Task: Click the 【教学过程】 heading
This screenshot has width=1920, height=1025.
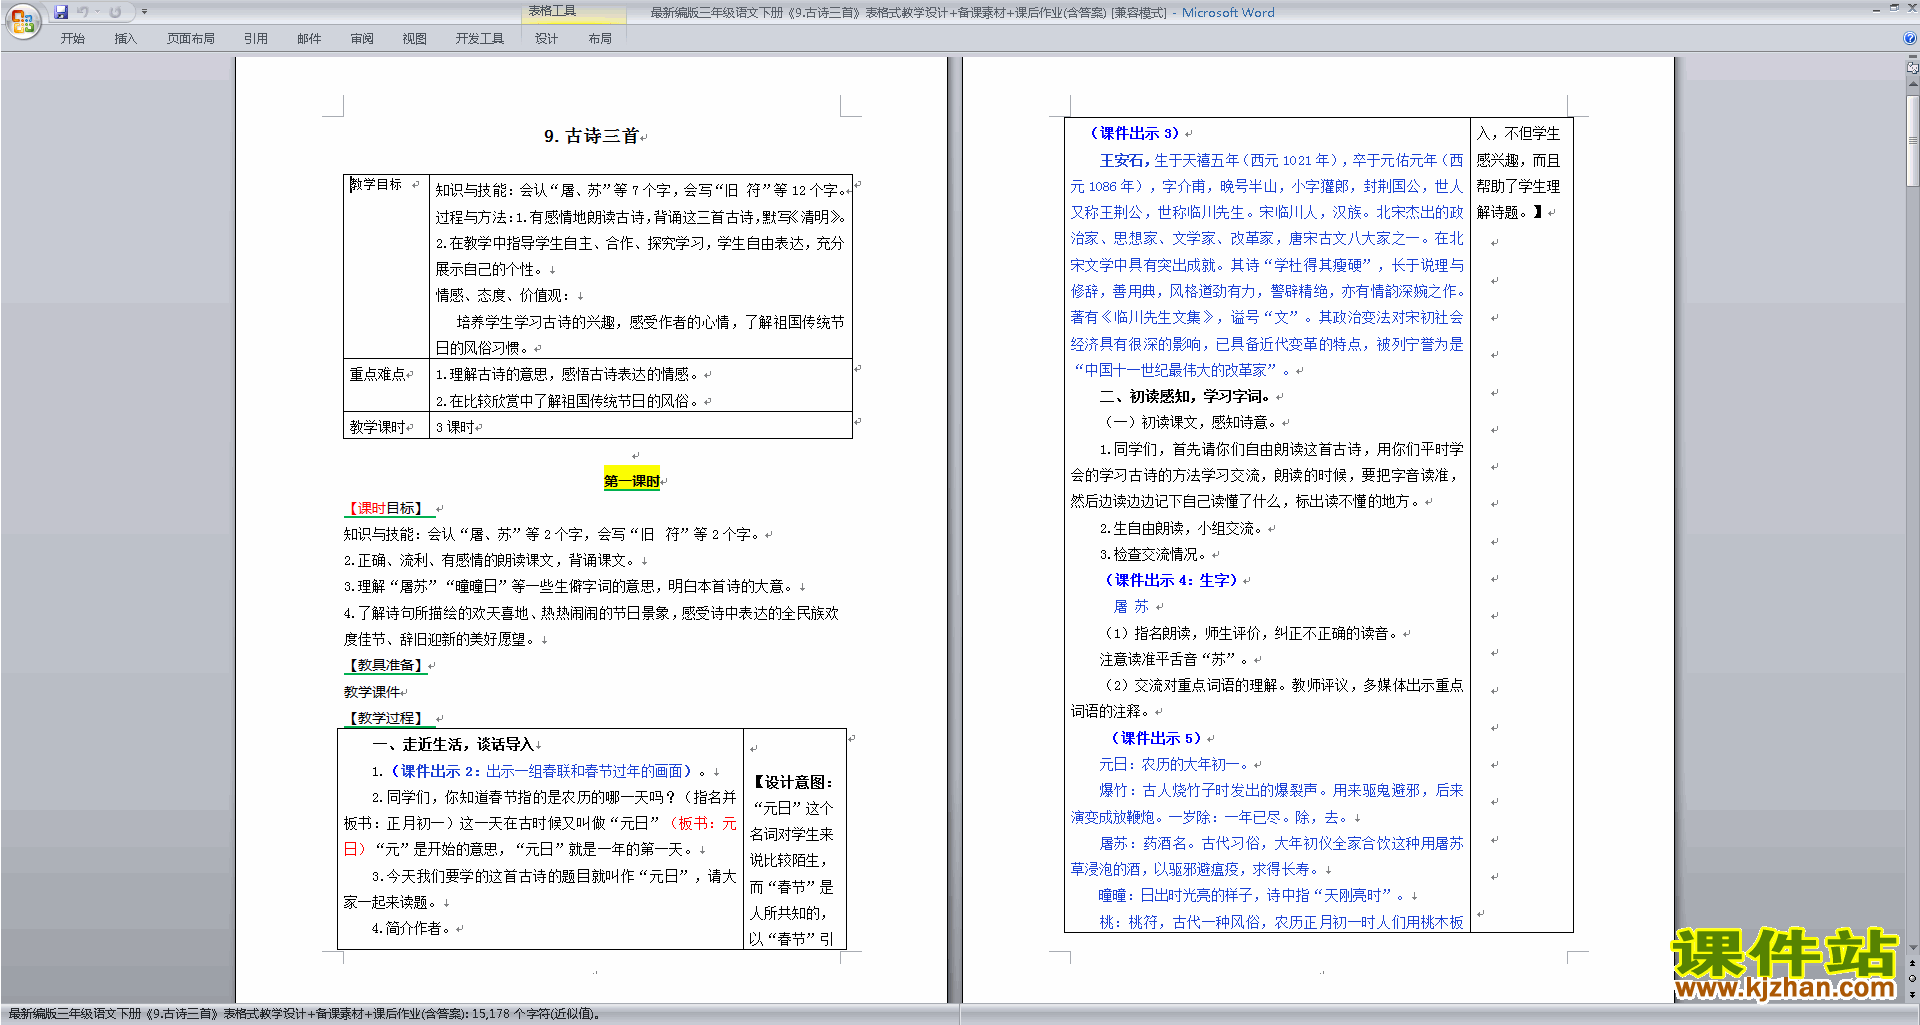Action: coord(386,718)
